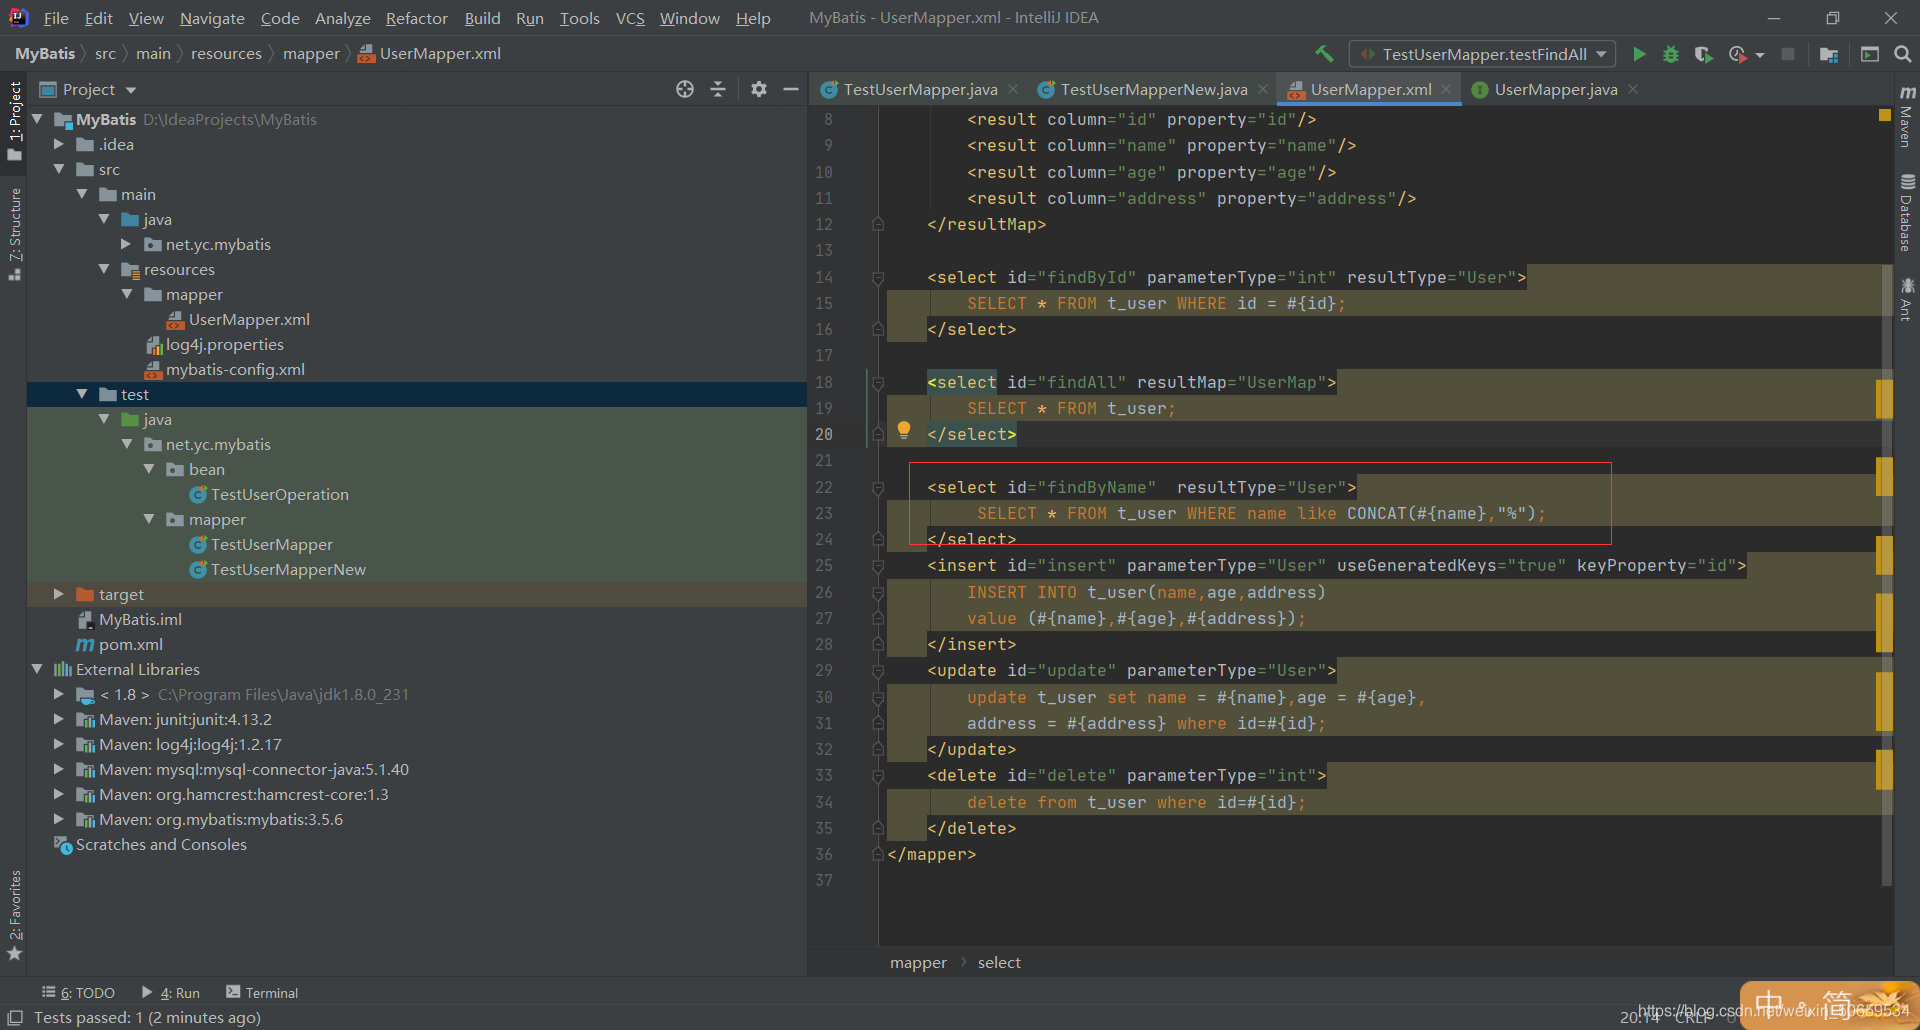Open Search Everywhere magnifier icon
1920x1030 pixels.
click(x=1903, y=54)
